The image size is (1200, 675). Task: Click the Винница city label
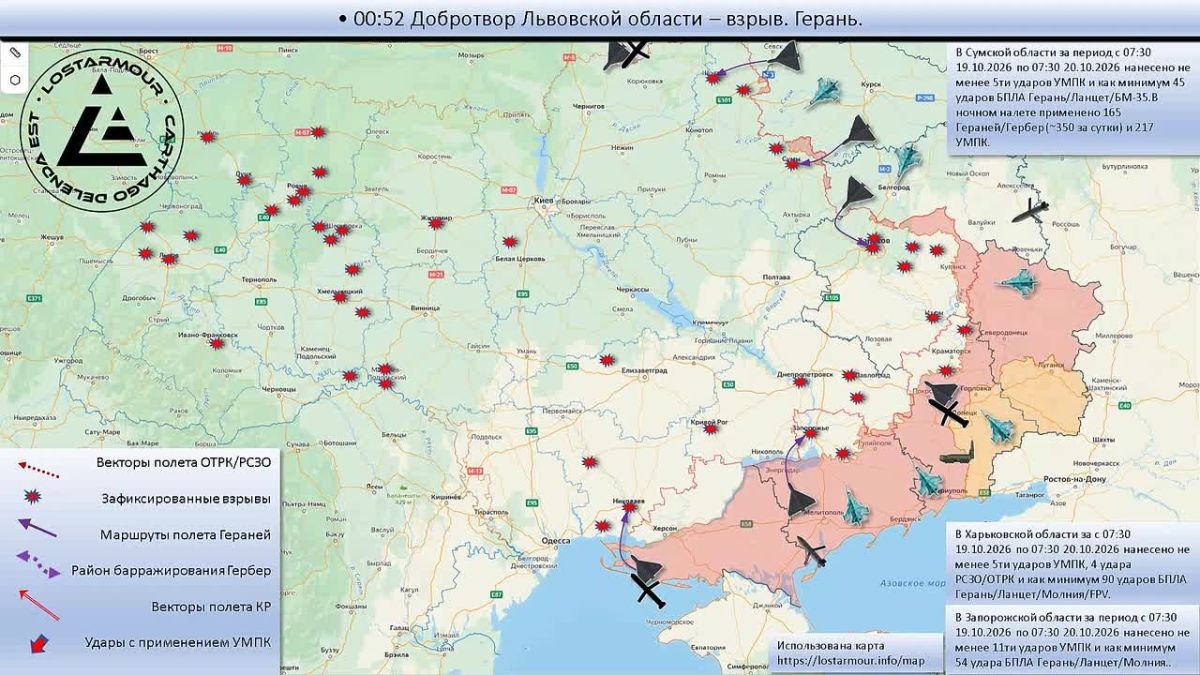pos(424,308)
